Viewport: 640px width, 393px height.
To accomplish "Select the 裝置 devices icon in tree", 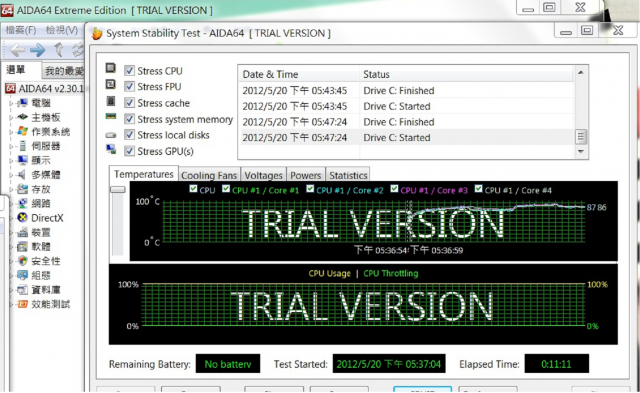I will (22, 232).
